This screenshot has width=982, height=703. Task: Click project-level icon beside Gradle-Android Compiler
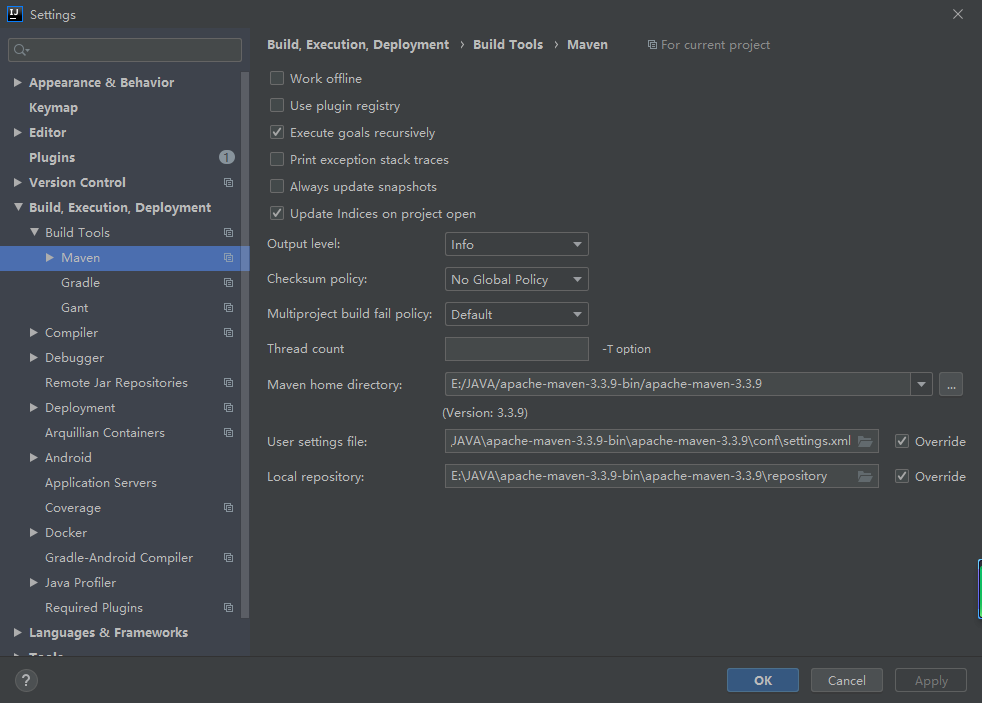tap(229, 558)
